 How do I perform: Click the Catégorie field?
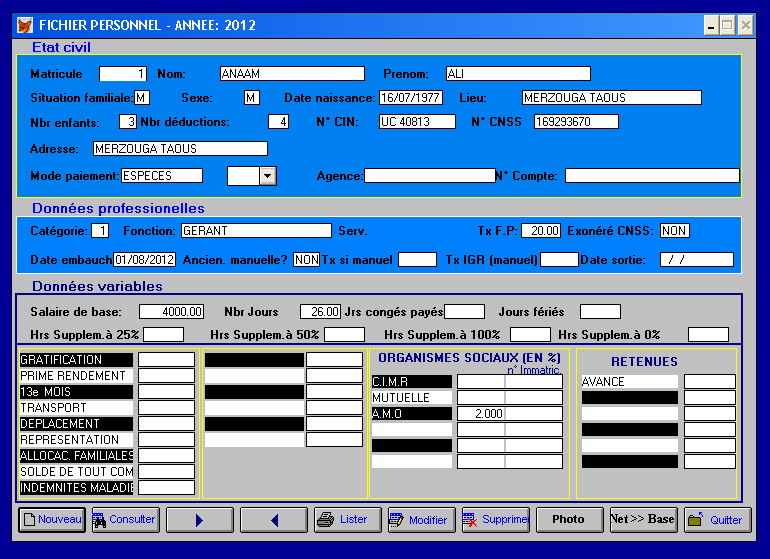(x=100, y=231)
